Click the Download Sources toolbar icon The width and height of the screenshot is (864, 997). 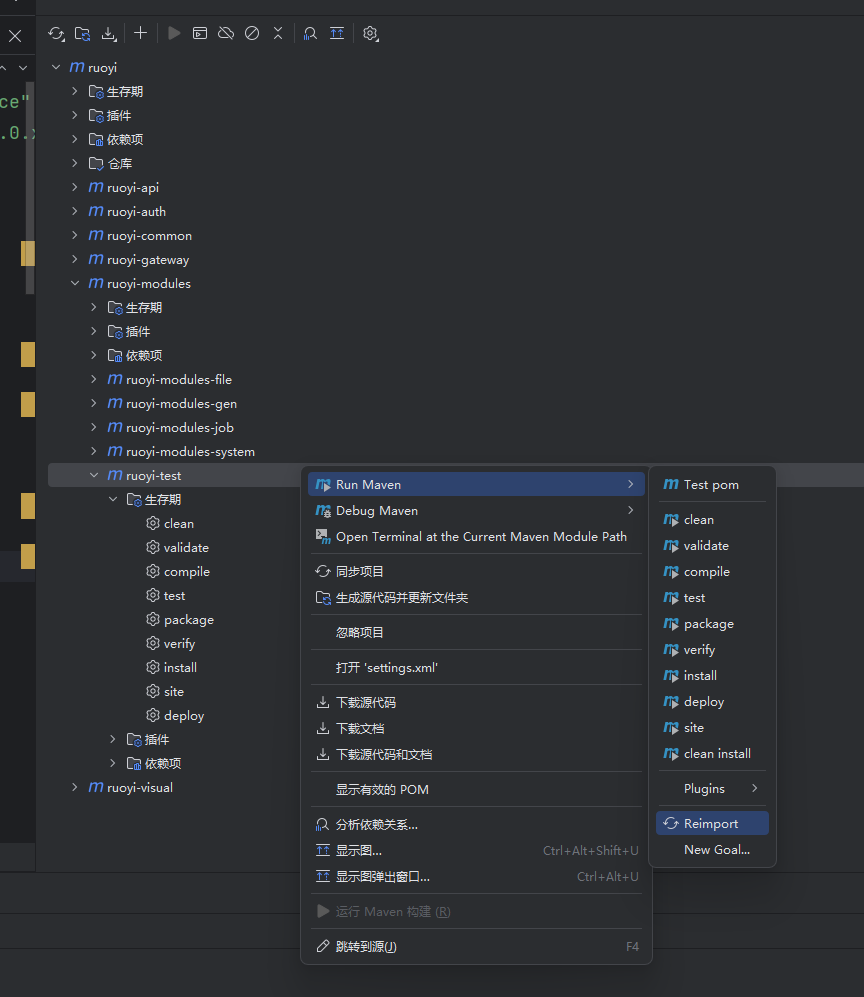109,33
